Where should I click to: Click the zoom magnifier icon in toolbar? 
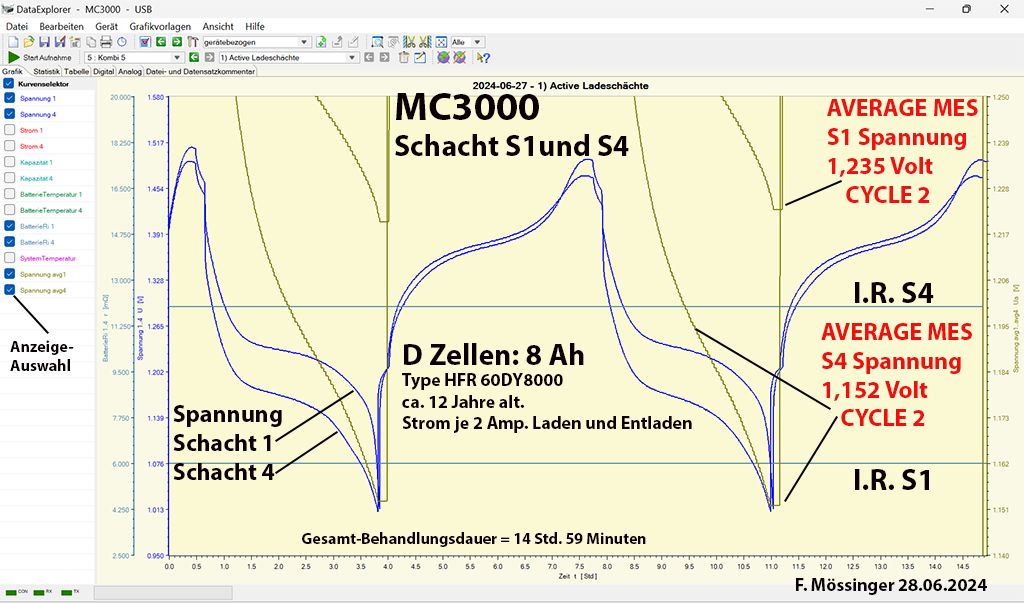click(377, 42)
